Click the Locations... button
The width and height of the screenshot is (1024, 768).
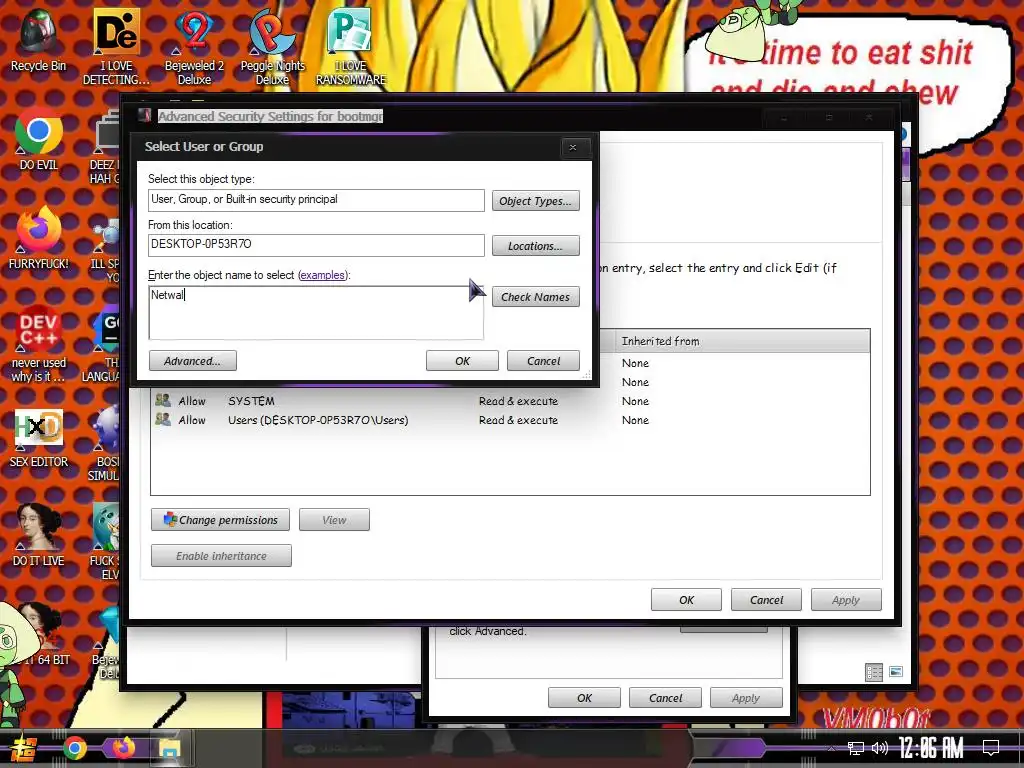(536, 246)
